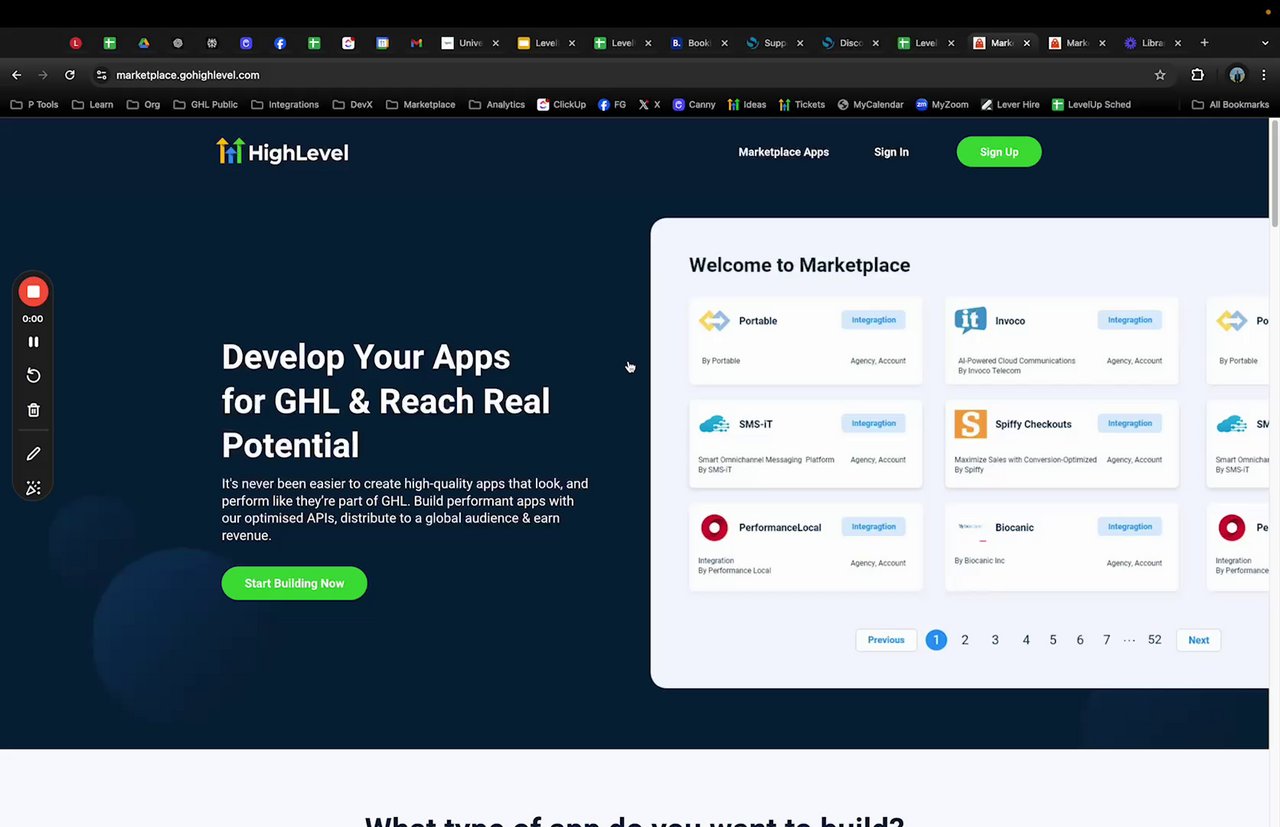This screenshot has width=1280, height=827.
Task: Click the Previous pagination button
Action: point(886,640)
